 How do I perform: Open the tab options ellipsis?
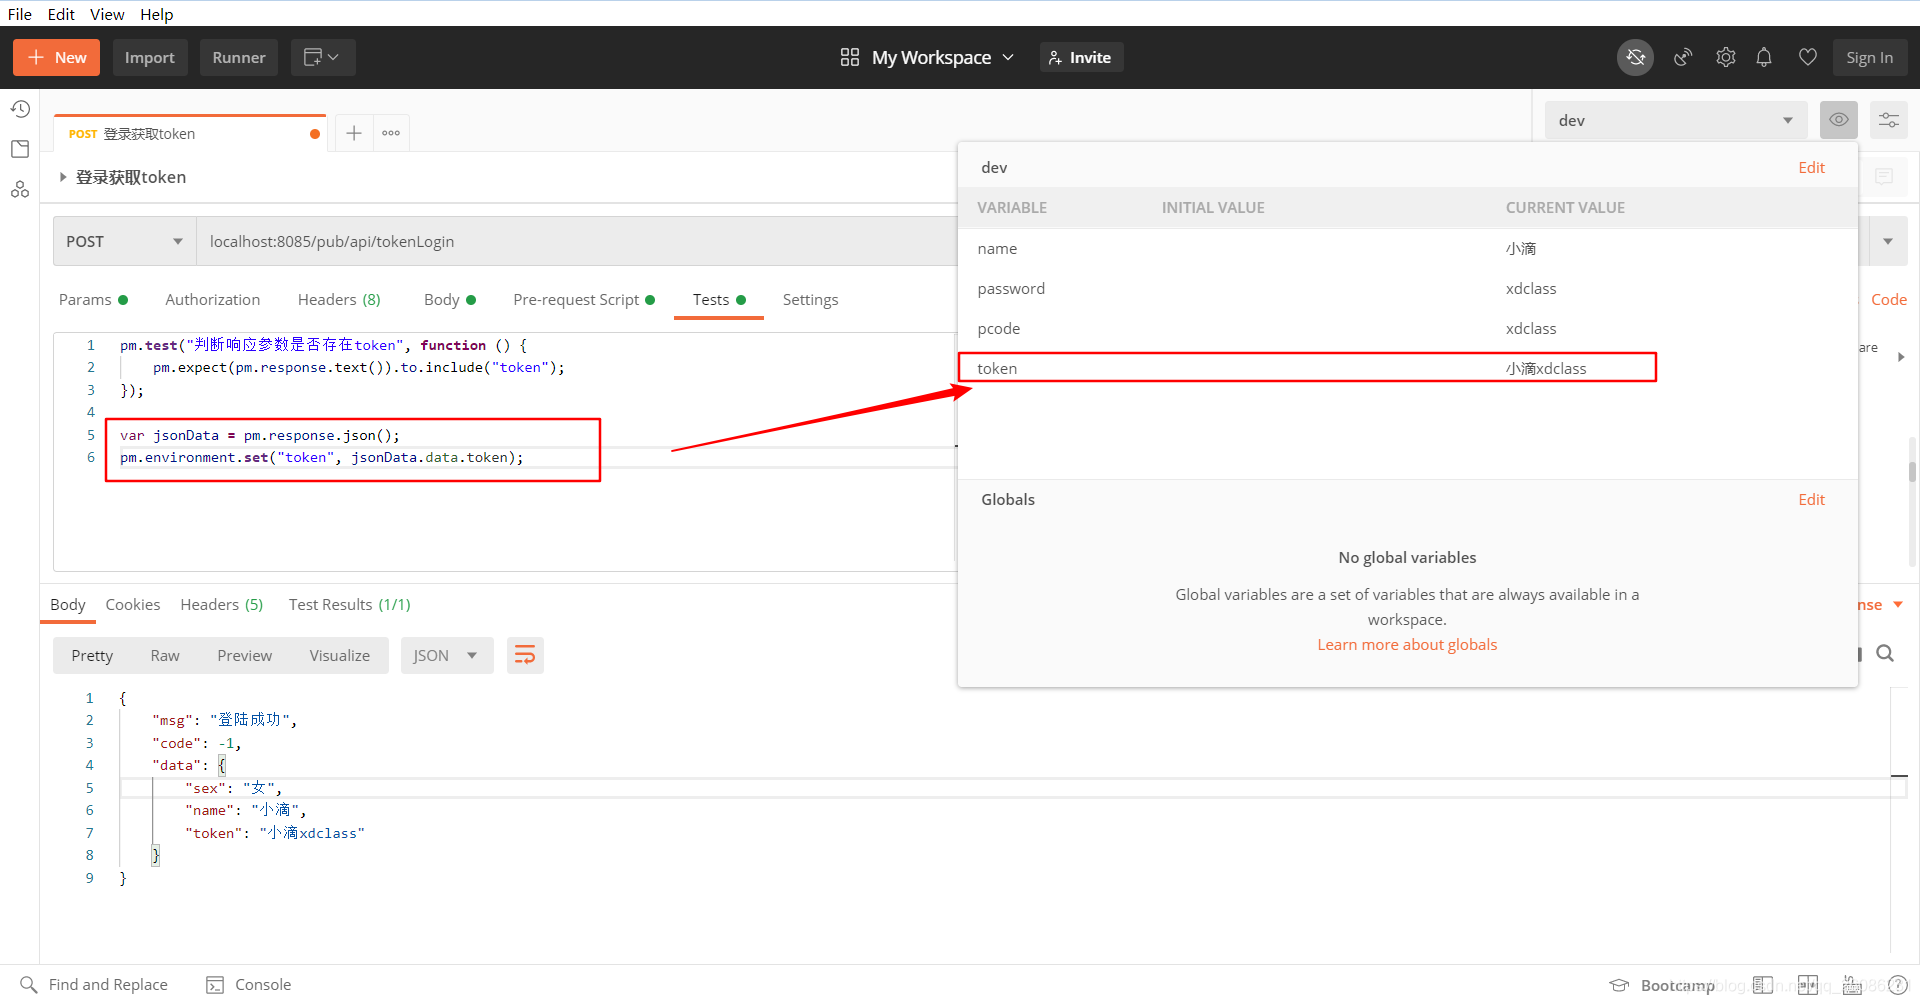(391, 133)
